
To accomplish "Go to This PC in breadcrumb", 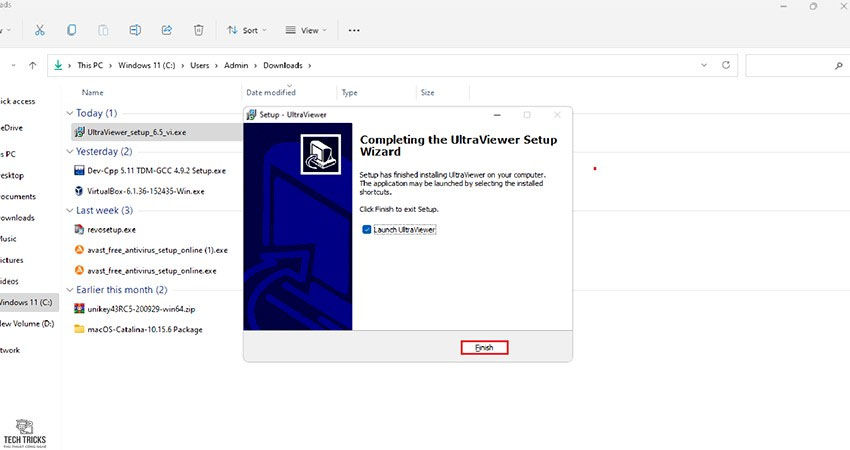I will tap(90, 65).
